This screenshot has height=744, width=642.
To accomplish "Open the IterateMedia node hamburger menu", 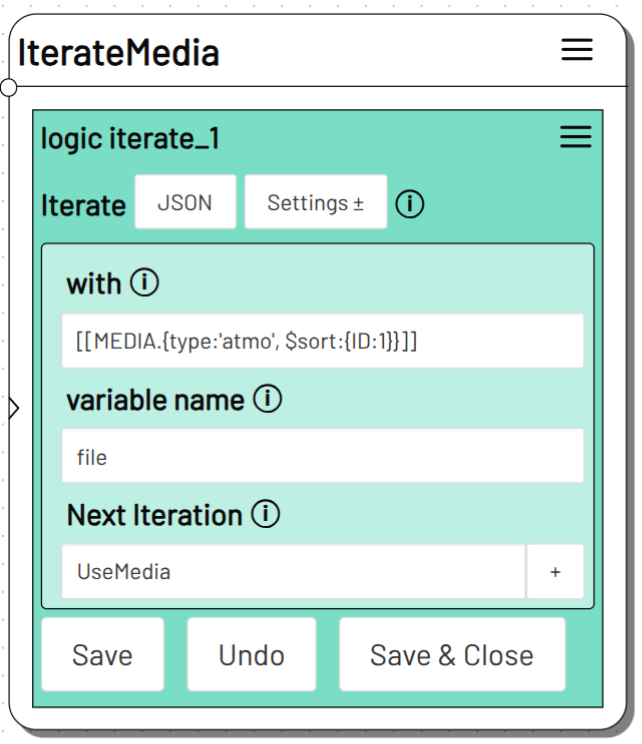I will pyautogui.click(x=576, y=50).
